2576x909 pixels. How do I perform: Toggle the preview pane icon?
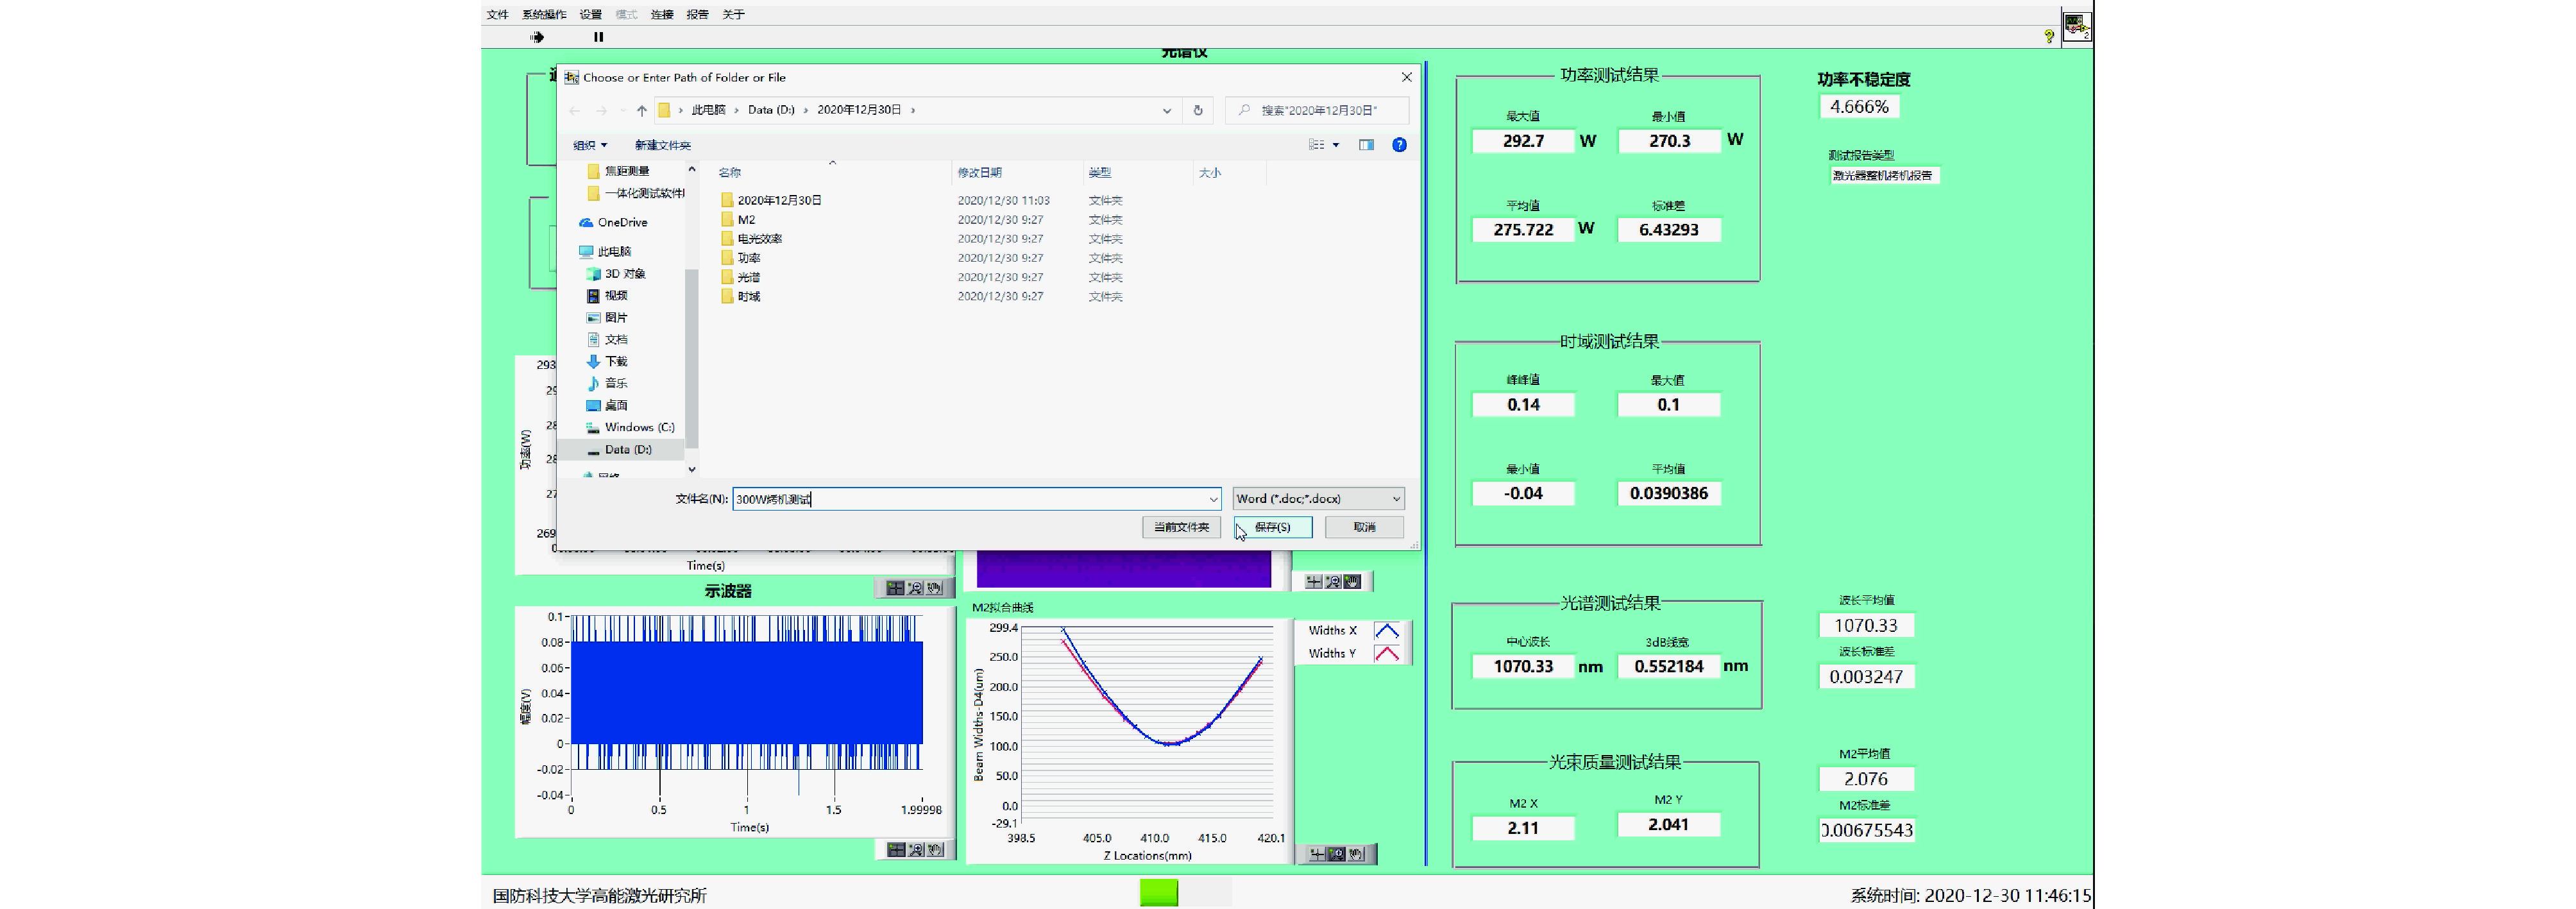[x=1366, y=145]
